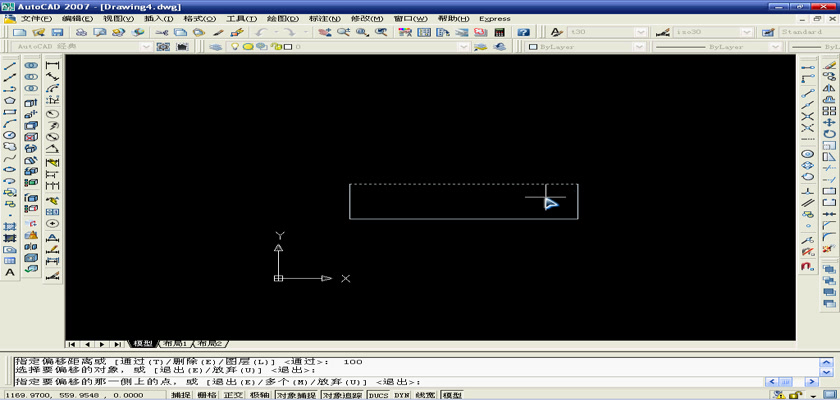Click the New drawing icon
The width and height of the screenshot is (840, 400).
(x=19, y=32)
